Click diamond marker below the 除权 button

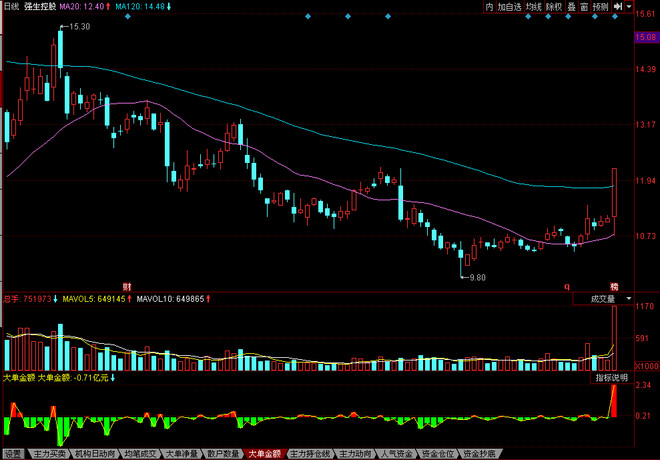(548, 16)
